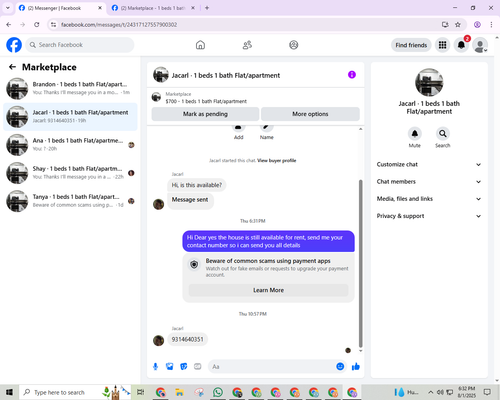500x400 pixels.
Task: Open Tanya conversation in Marketplace list
Action: [x=70, y=201]
